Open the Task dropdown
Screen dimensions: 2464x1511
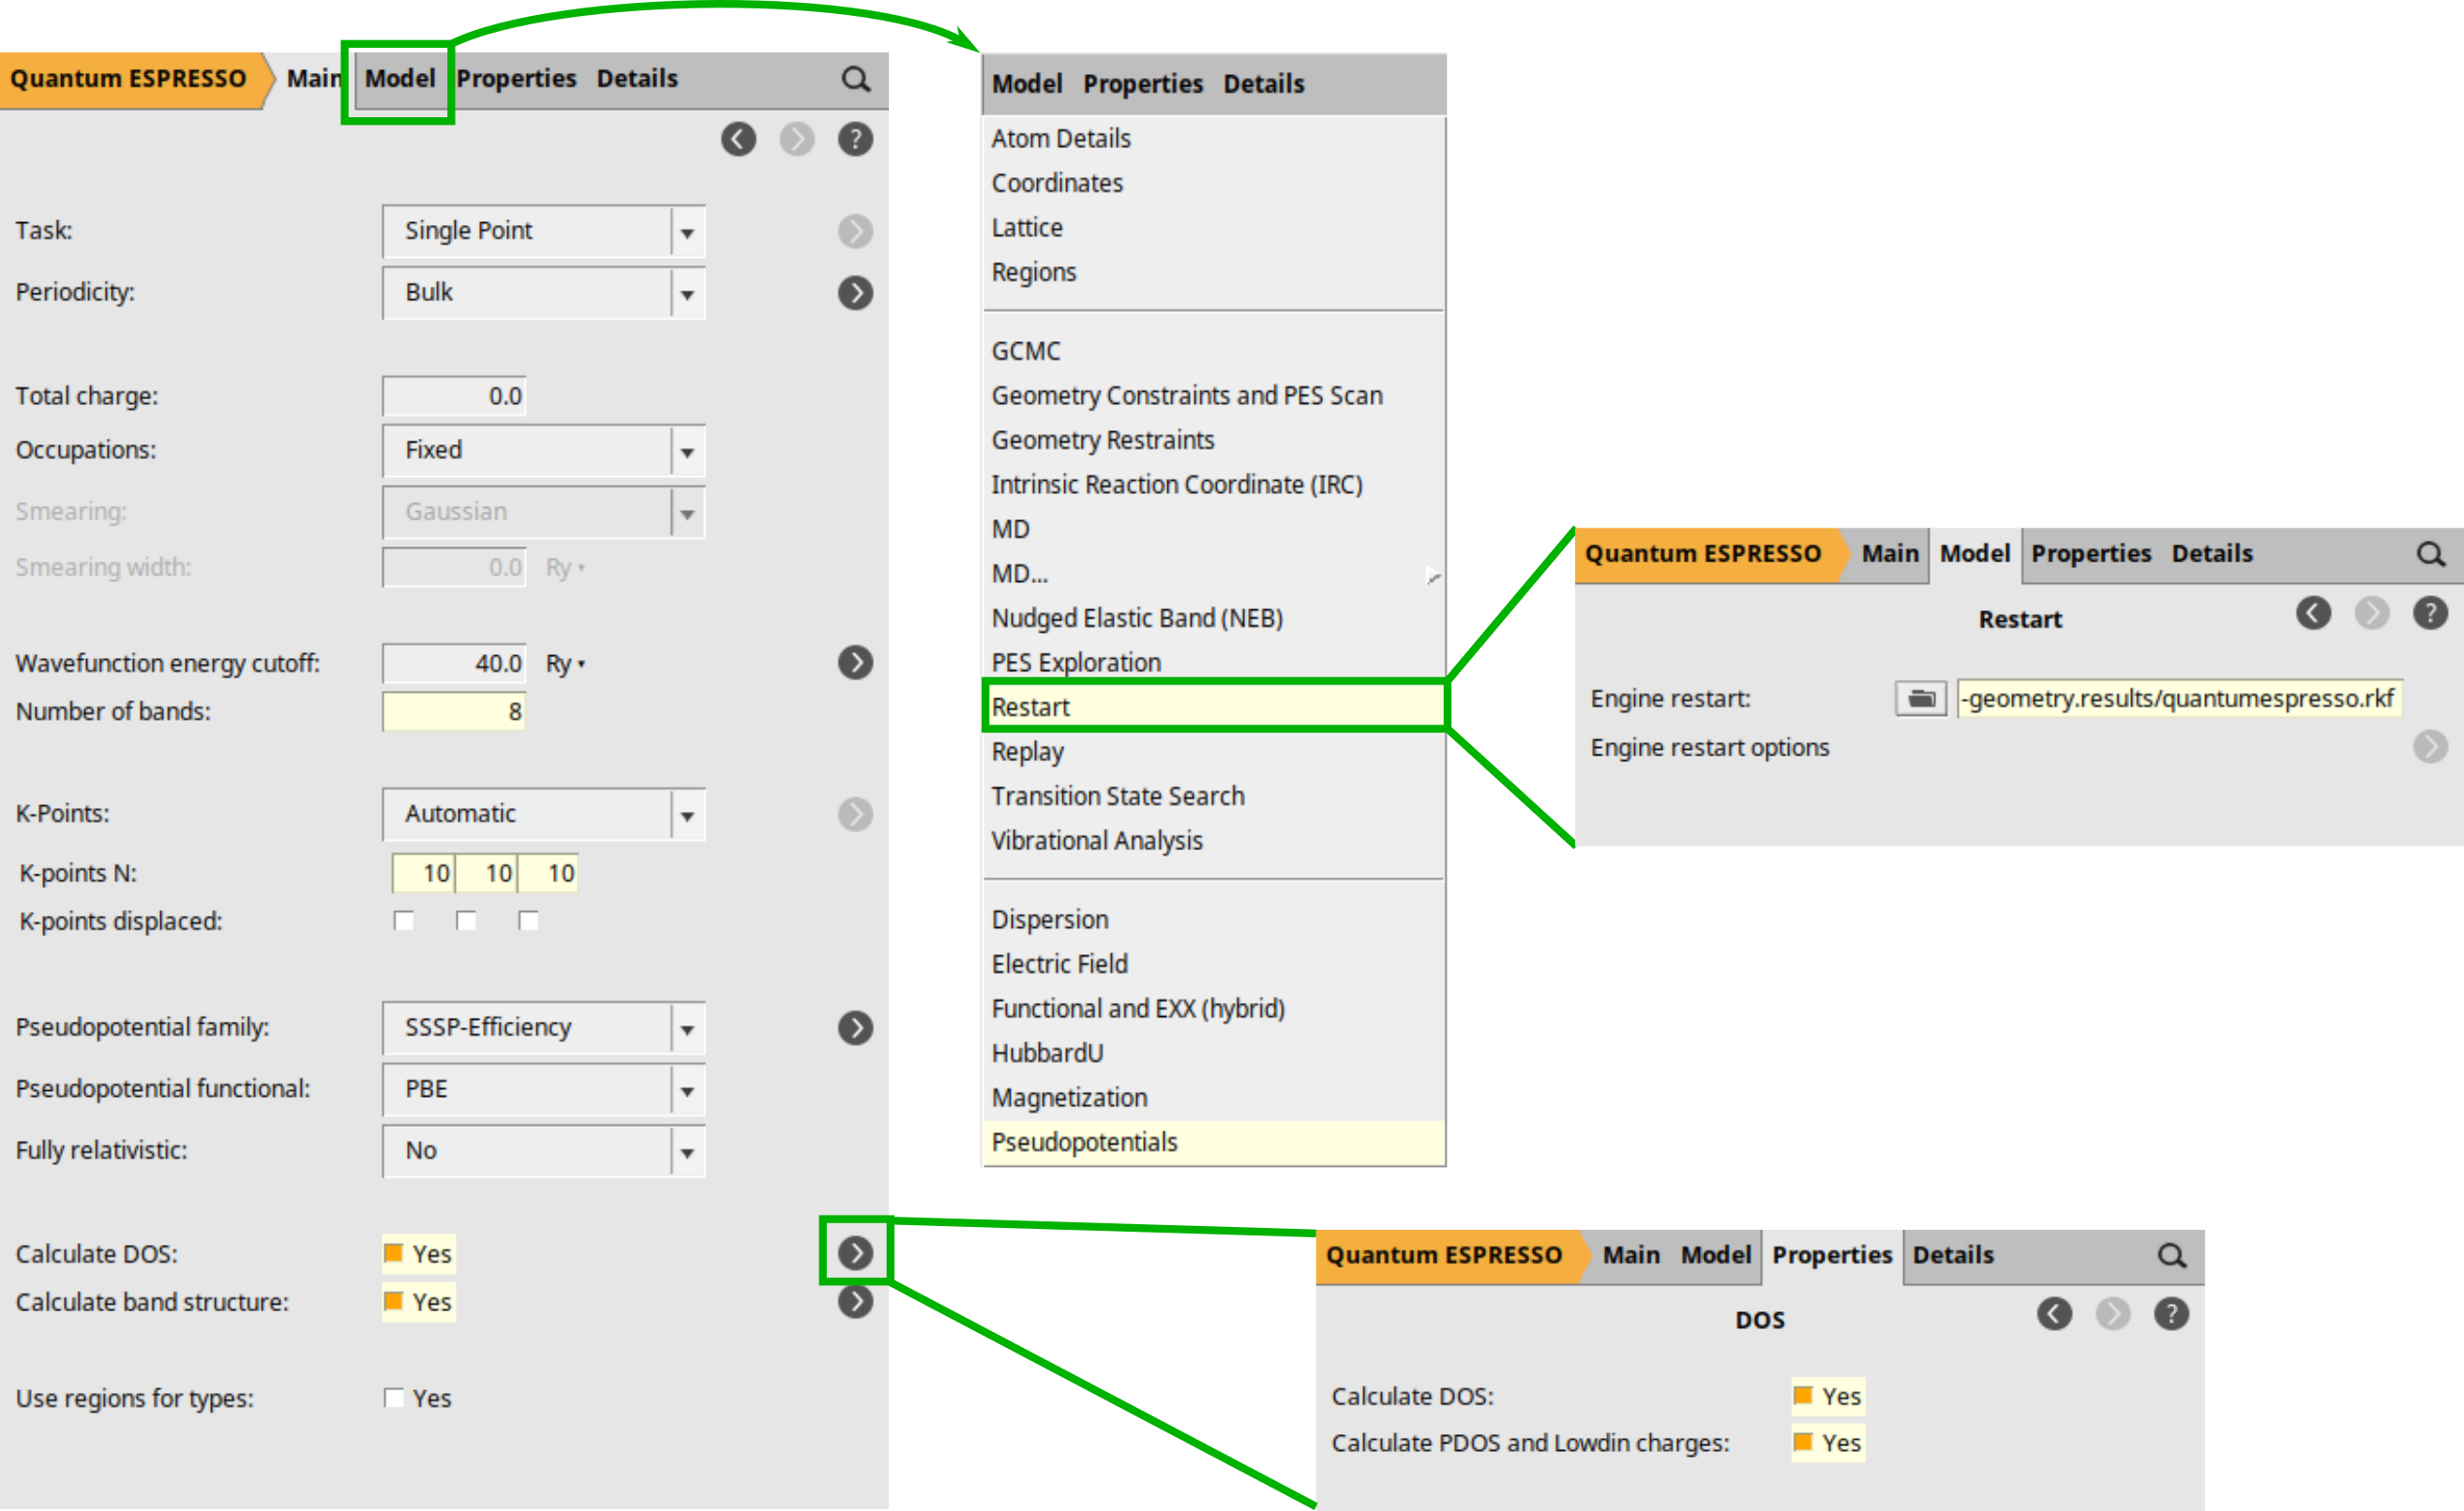point(544,231)
